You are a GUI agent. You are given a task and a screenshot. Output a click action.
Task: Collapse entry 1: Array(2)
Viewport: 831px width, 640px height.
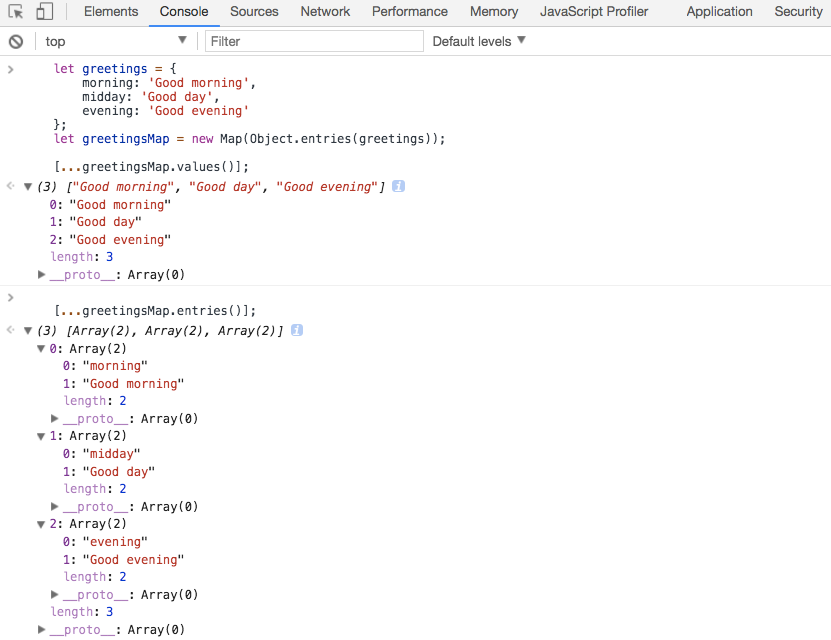point(41,436)
